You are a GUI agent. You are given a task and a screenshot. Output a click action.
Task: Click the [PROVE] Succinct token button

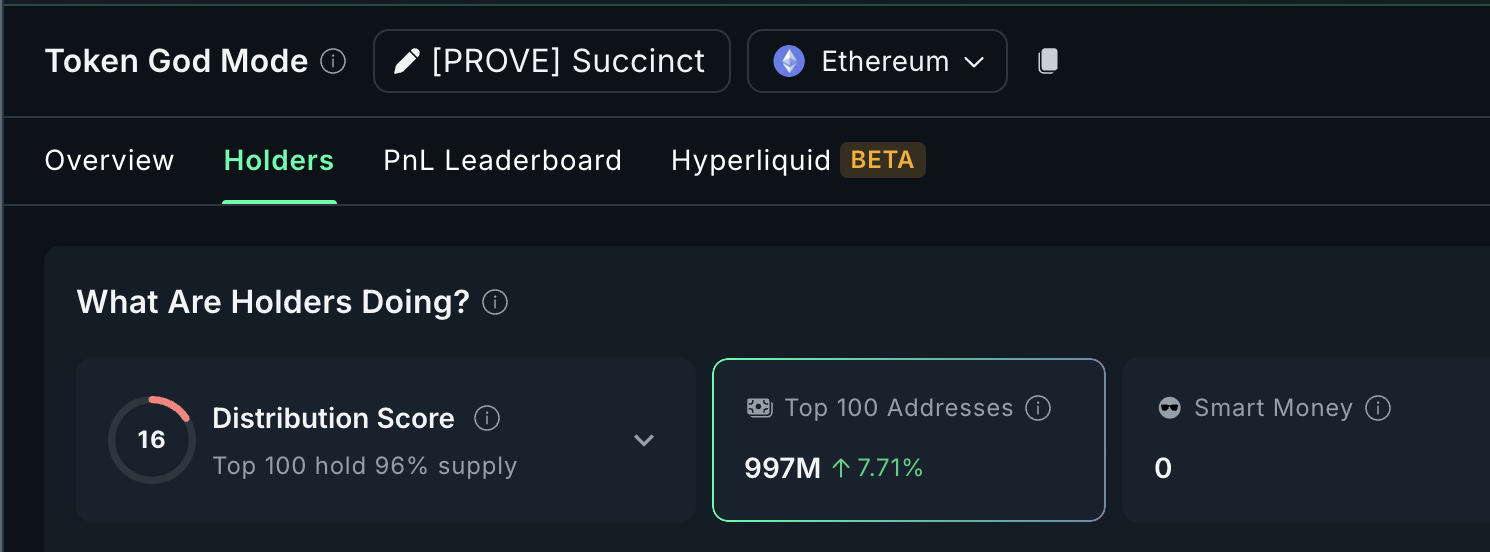552,61
